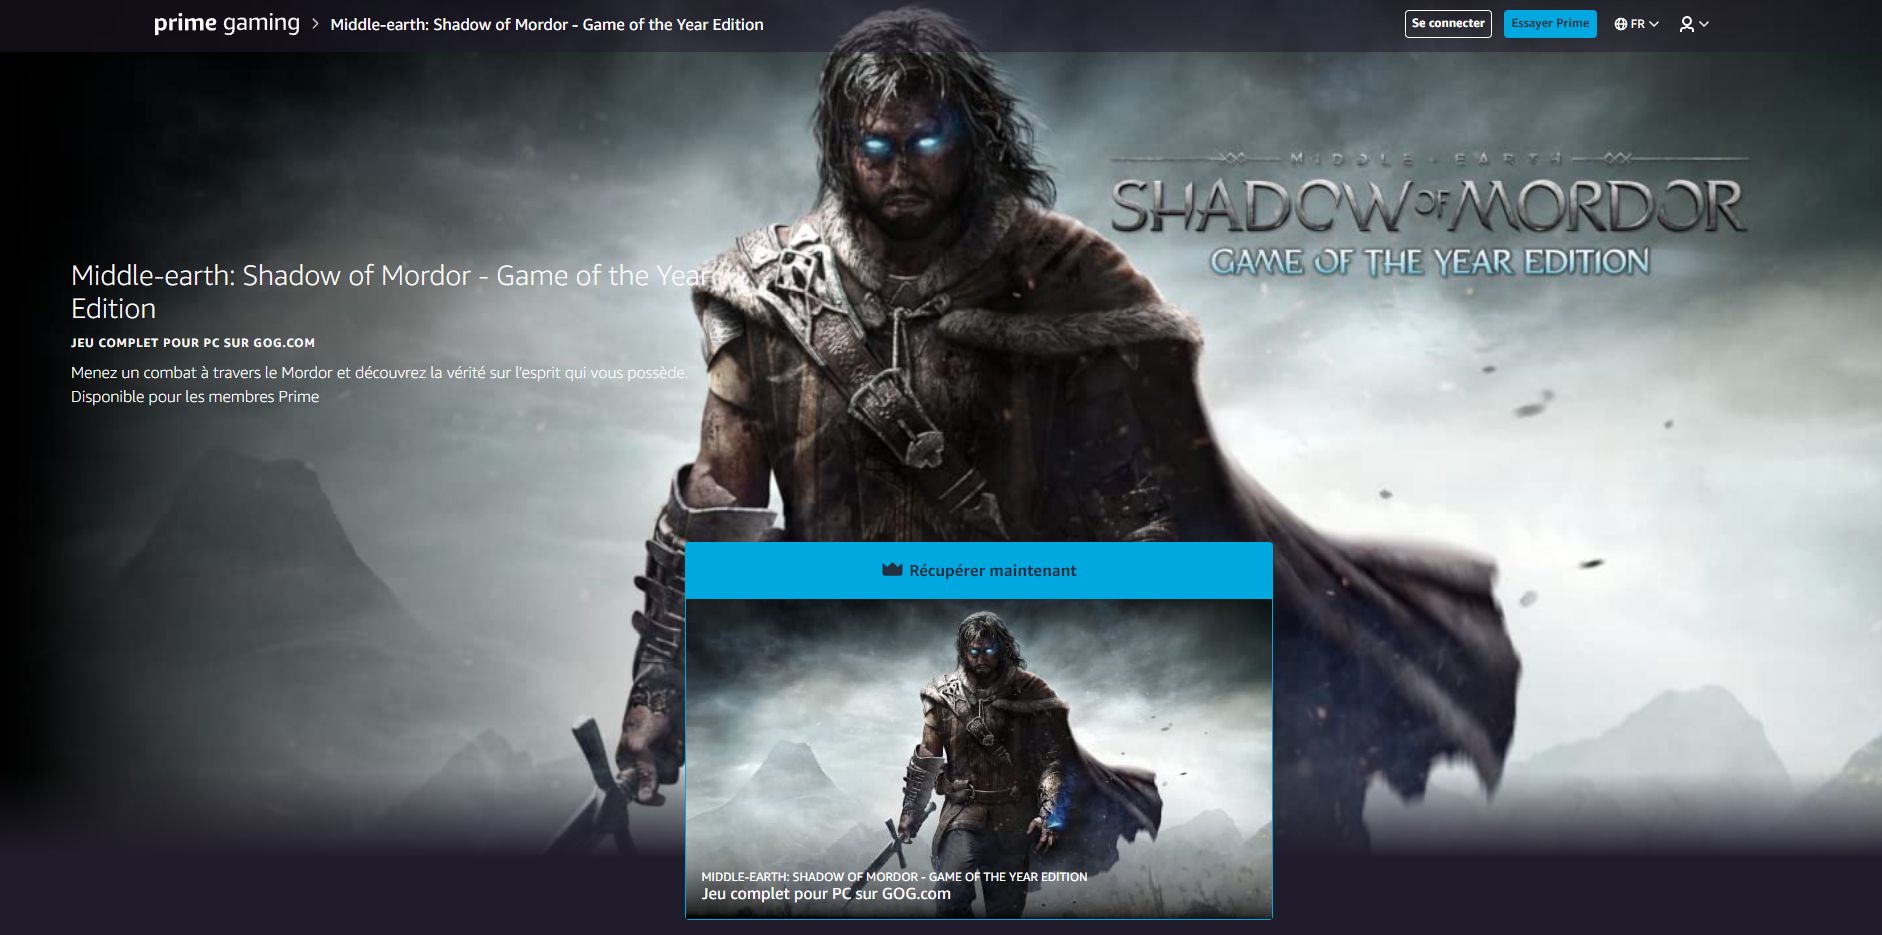Viewport: 1882px width, 935px height.
Task: Click the globe language icon
Action: [1620, 24]
